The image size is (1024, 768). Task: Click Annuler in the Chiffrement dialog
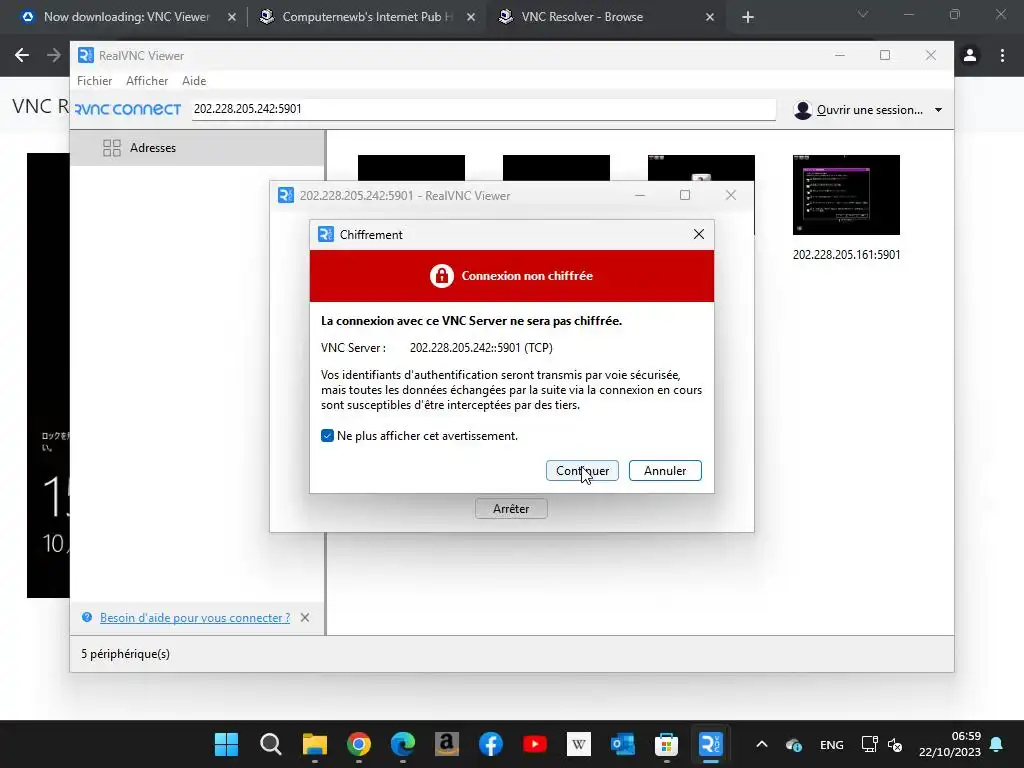[x=665, y=470]
